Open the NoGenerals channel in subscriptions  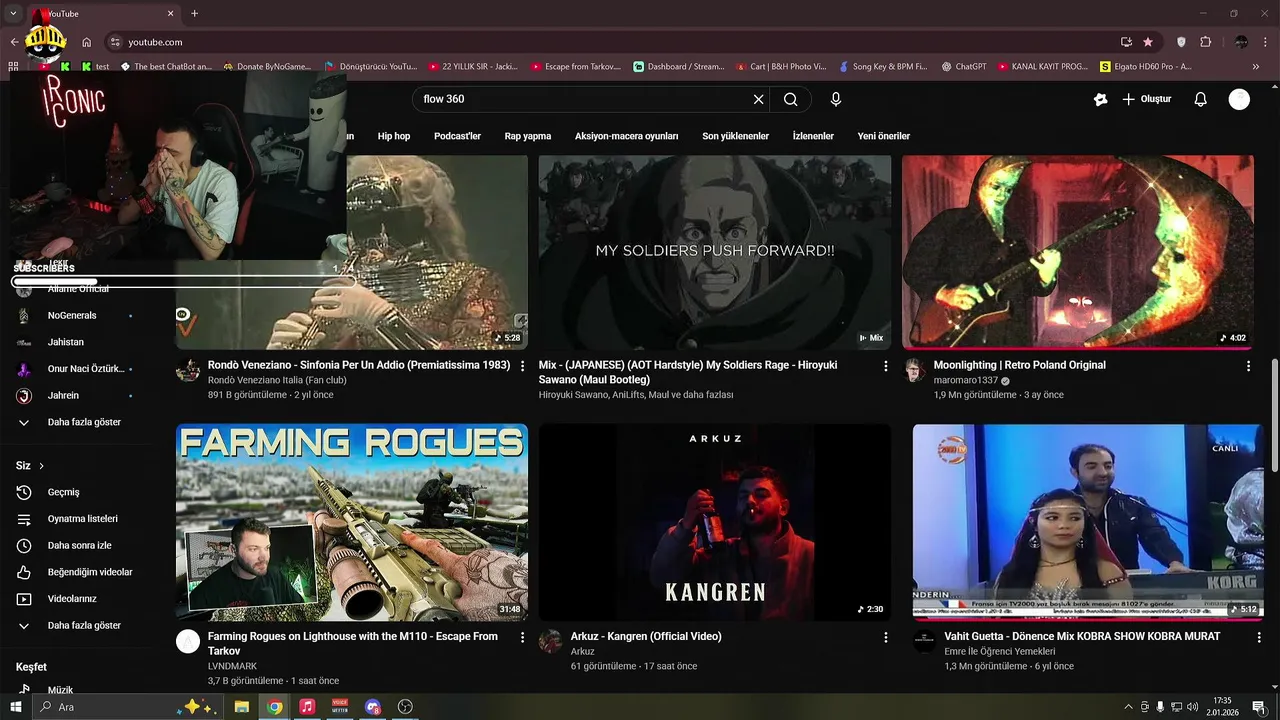(x=72, y=315)
